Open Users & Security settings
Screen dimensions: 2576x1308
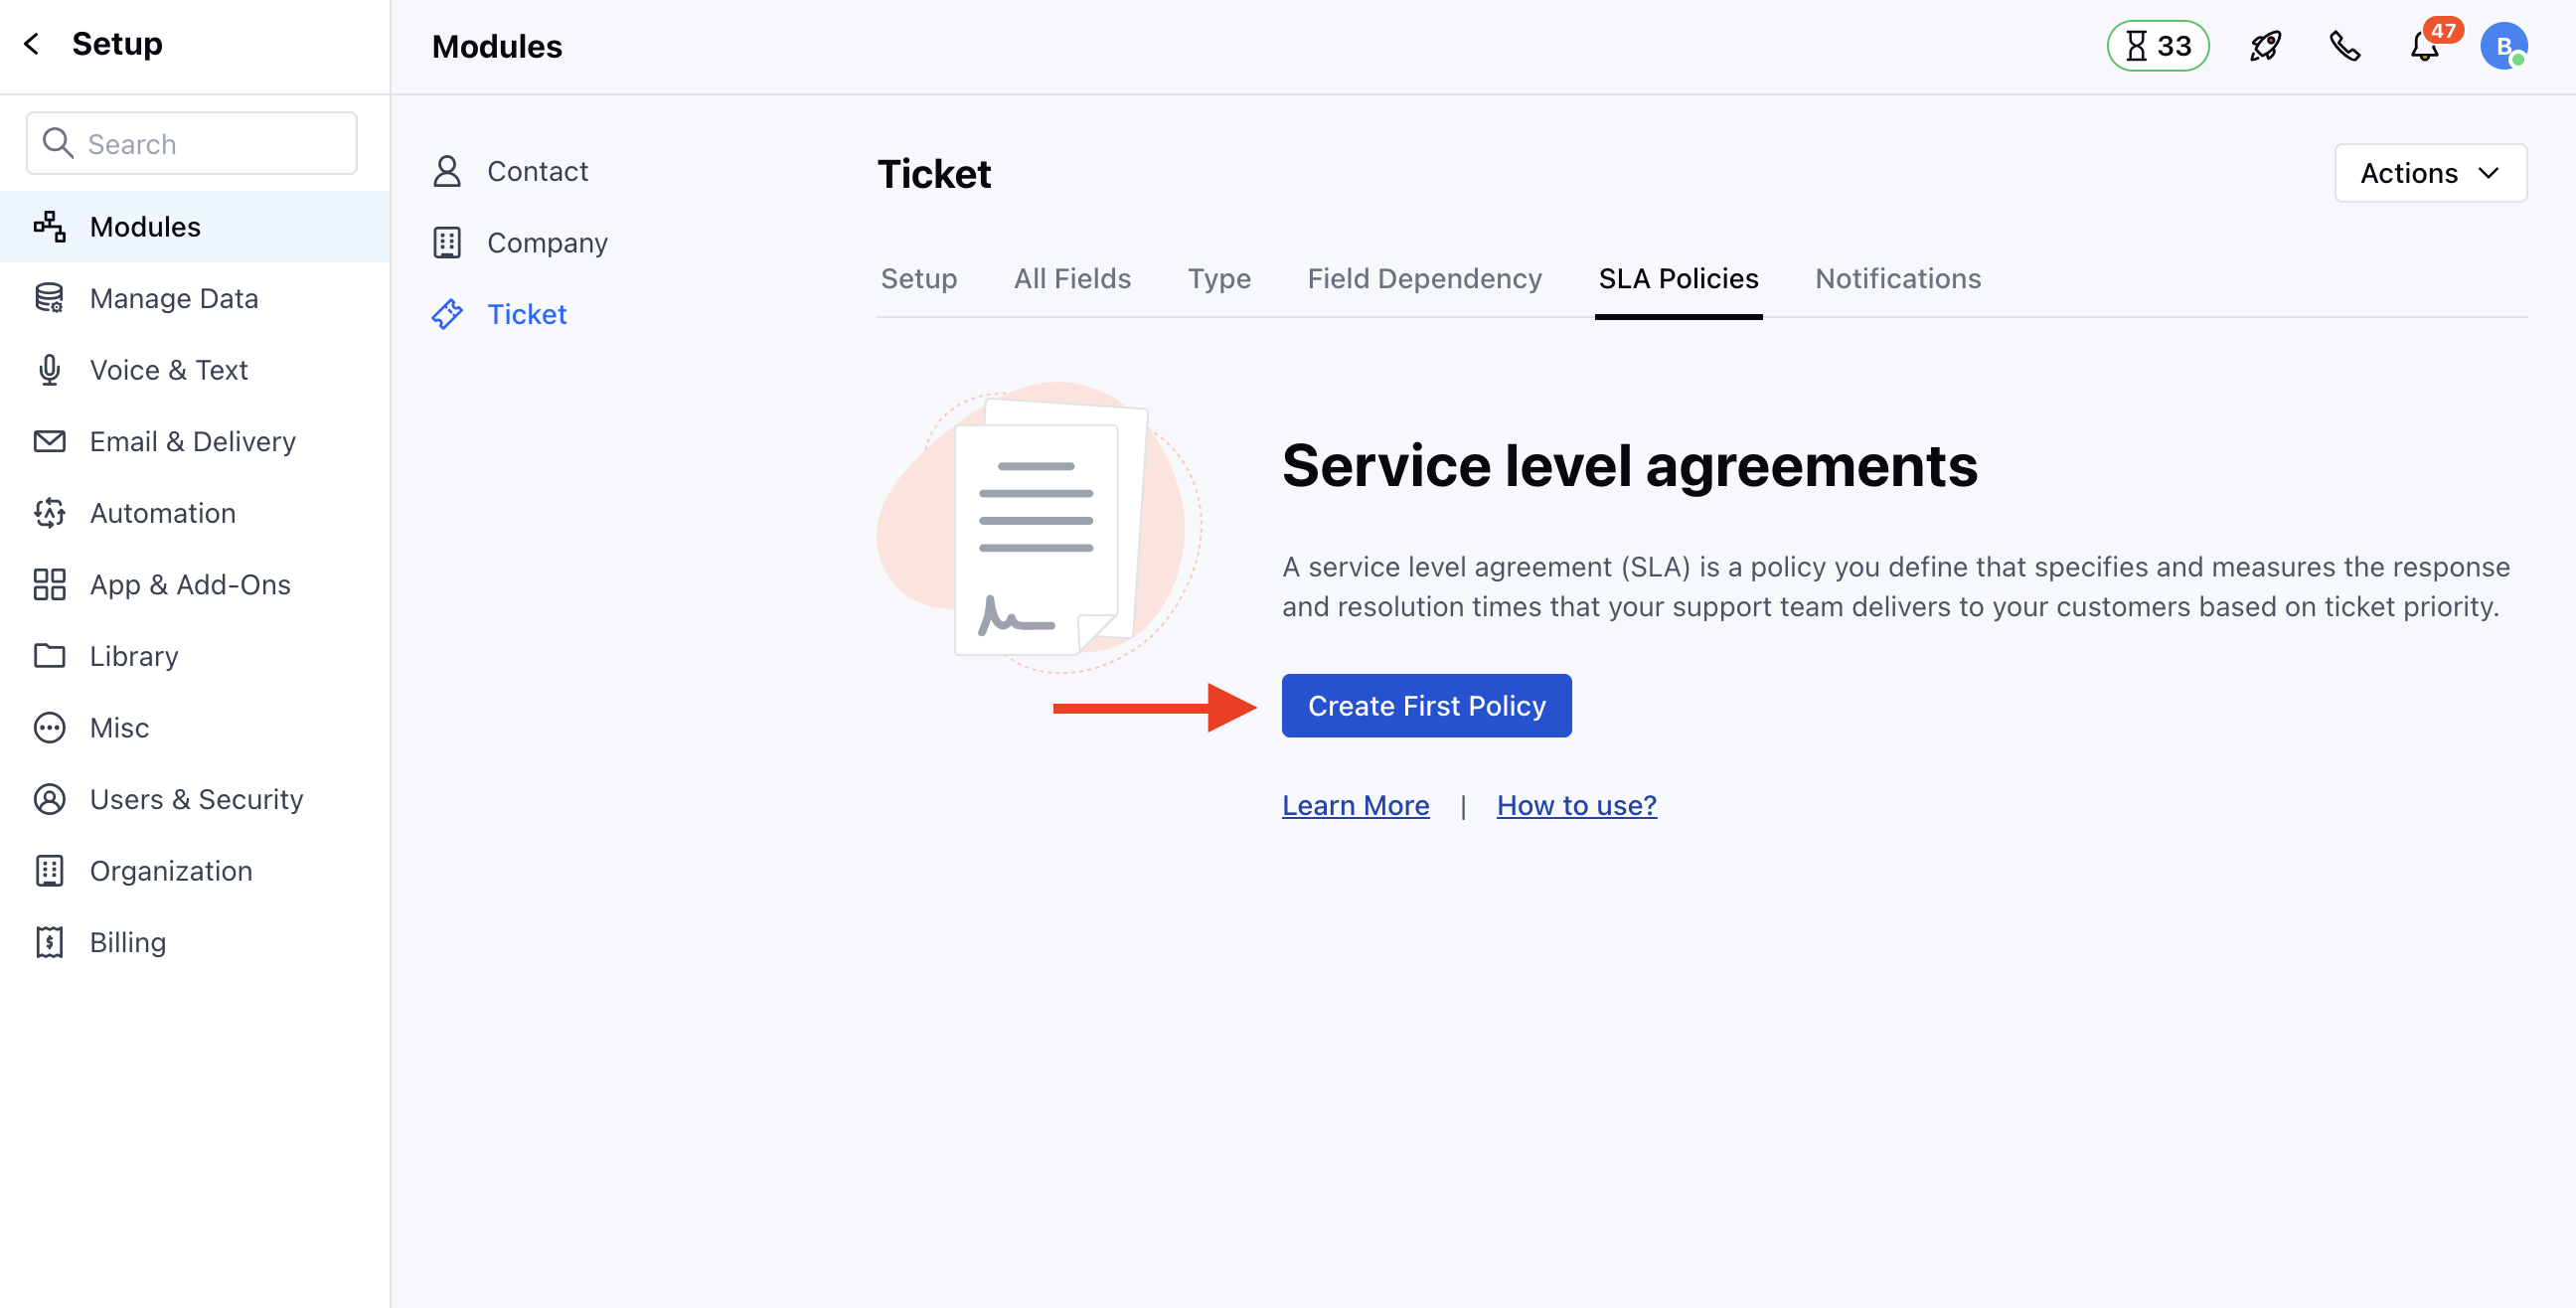pos(196,799)
